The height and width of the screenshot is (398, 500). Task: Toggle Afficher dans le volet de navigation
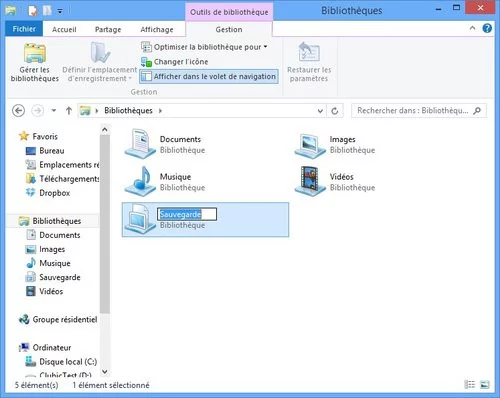209,76
